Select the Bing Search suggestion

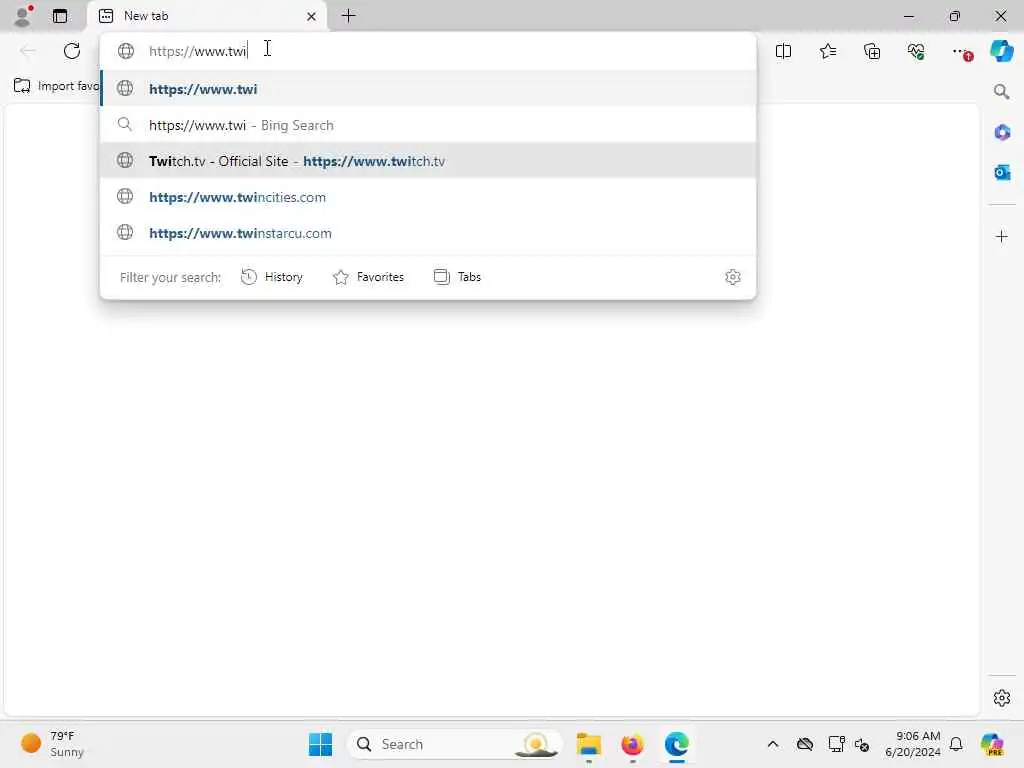pos(428,125)
